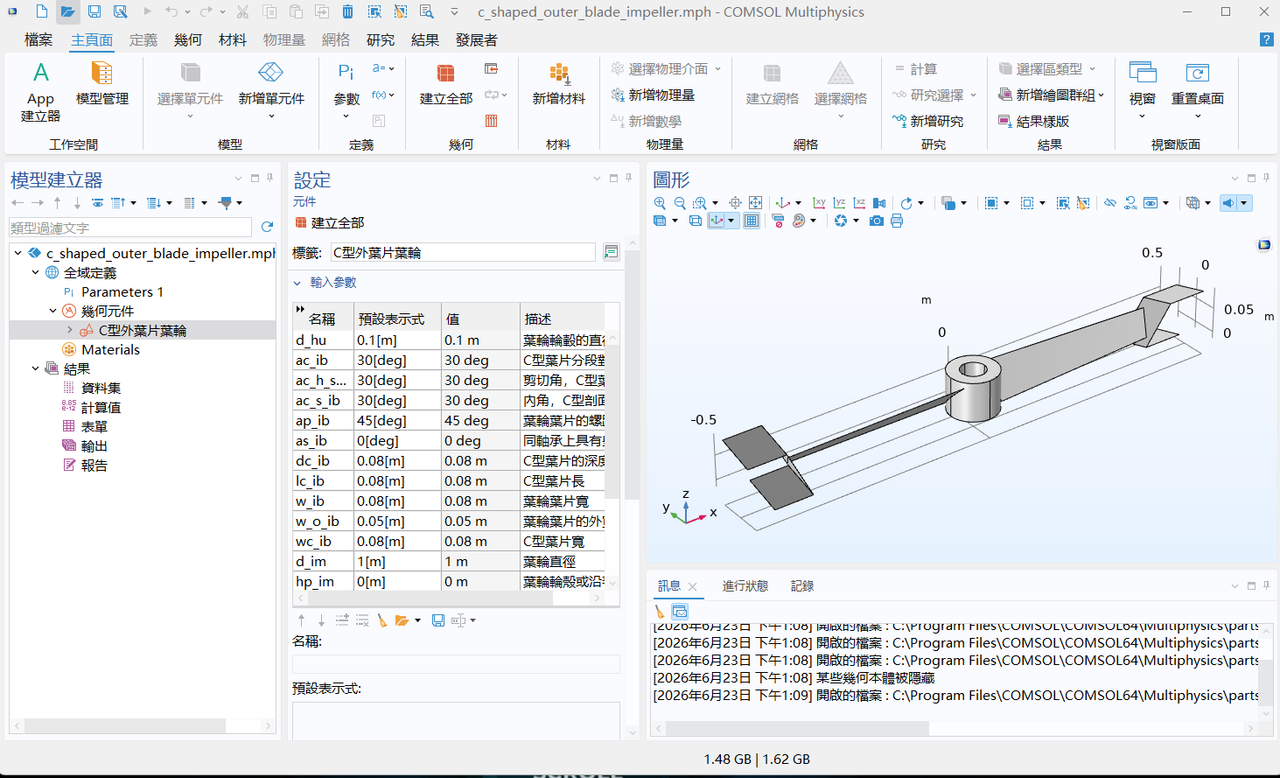1280x778 pixels.
Task: Click 建立全部 in the ribbon
Action: [446, 84]
